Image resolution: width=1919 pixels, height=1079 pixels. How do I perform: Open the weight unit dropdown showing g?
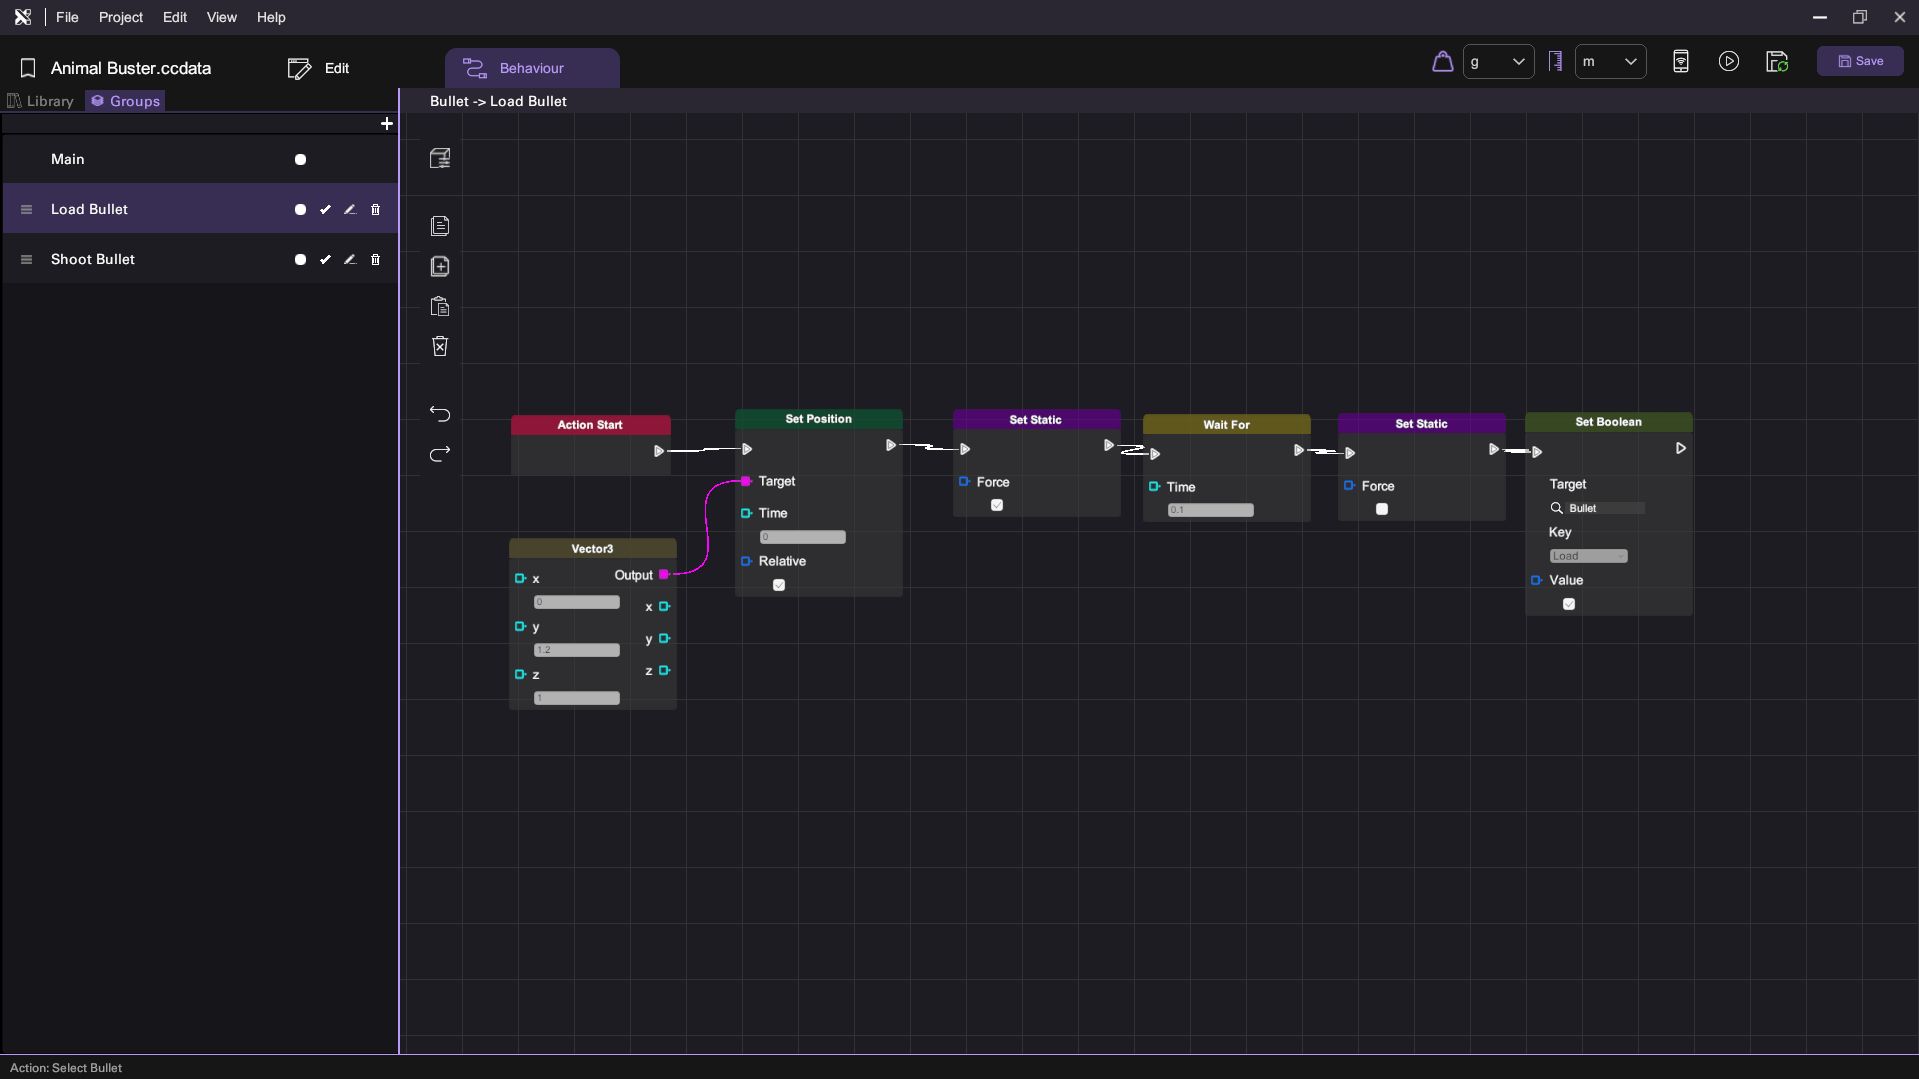click(x=1498, y=62)
